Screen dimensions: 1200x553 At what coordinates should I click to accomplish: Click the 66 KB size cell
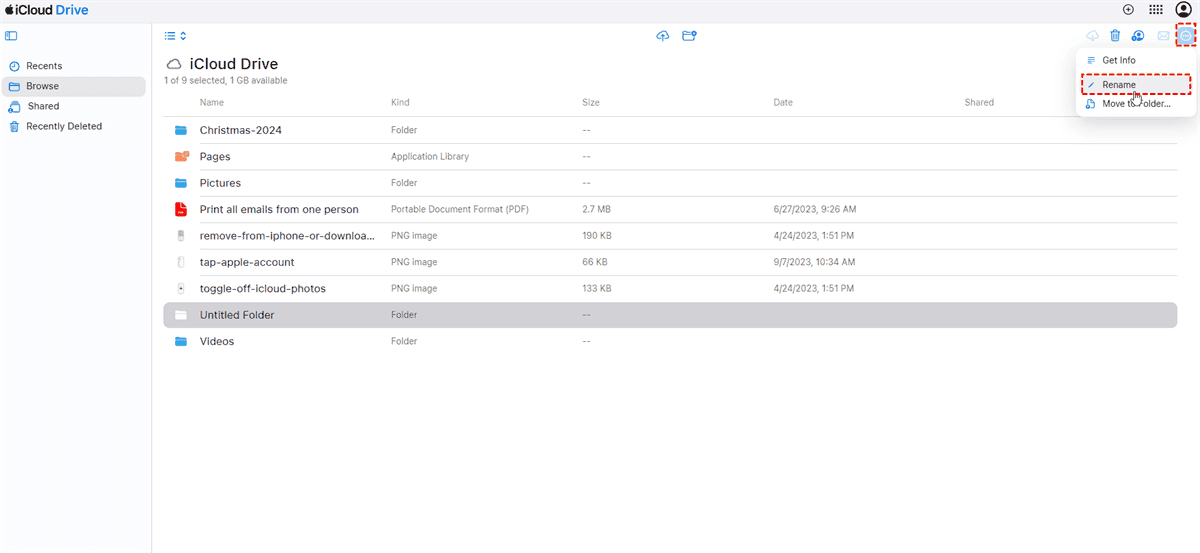click(x=594, y=262)
